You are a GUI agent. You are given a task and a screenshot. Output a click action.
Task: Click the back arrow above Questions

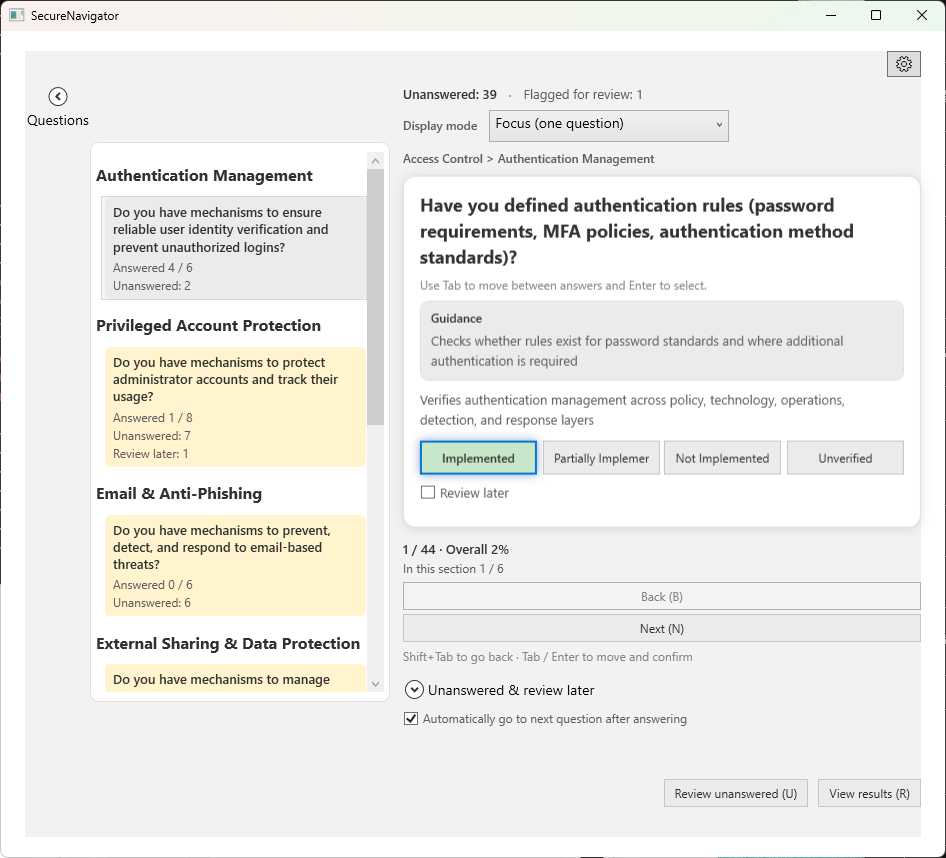58,96
